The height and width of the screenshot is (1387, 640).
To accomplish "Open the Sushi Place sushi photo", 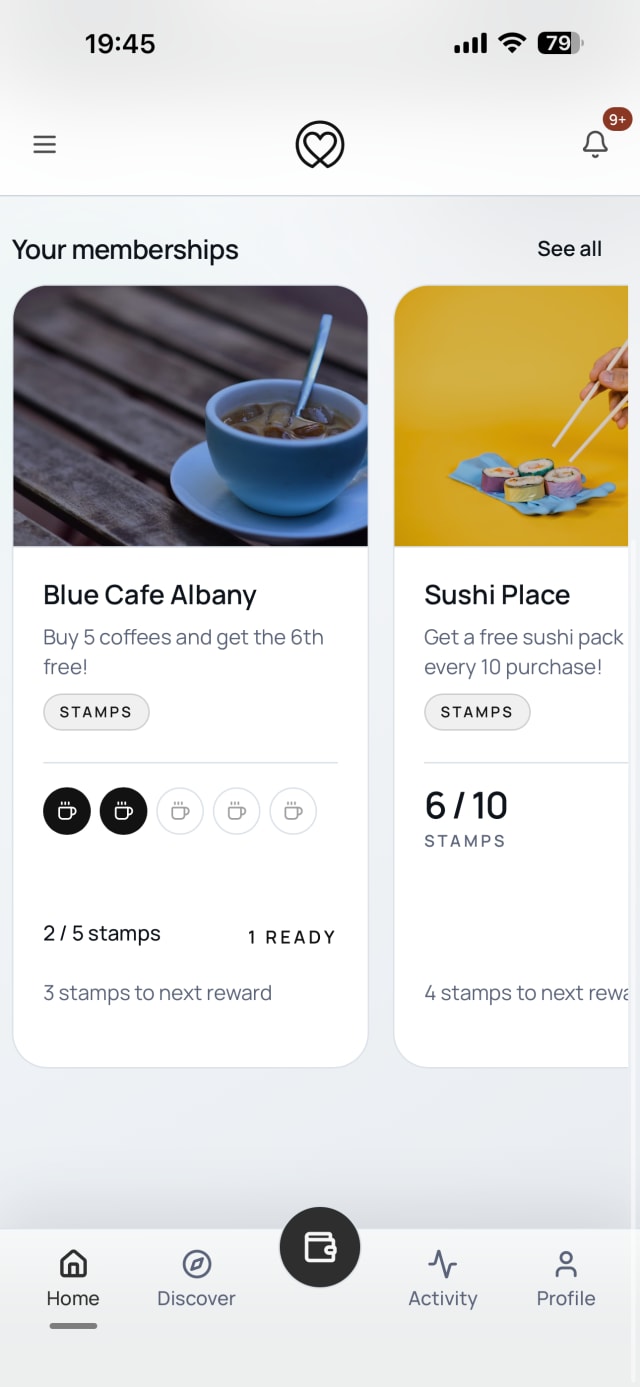I will click(511, 416).
